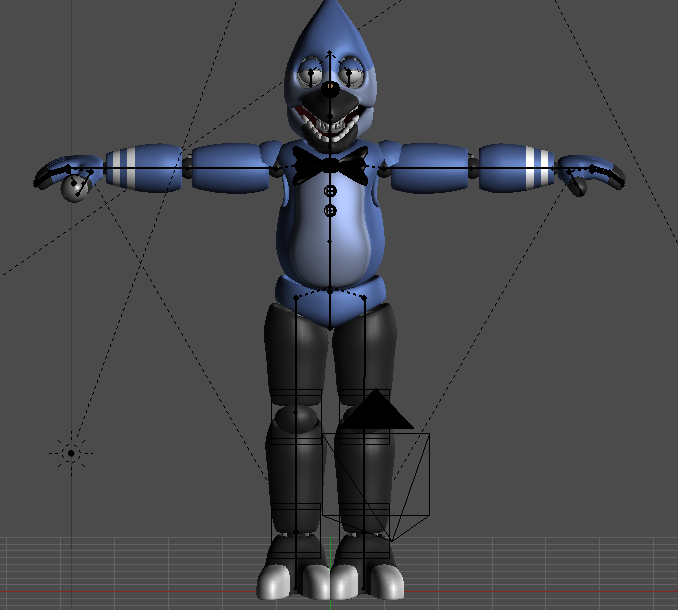Select the upper button on the character's chest
Viewport: 678px width, 610px height.
click(330, 191)
